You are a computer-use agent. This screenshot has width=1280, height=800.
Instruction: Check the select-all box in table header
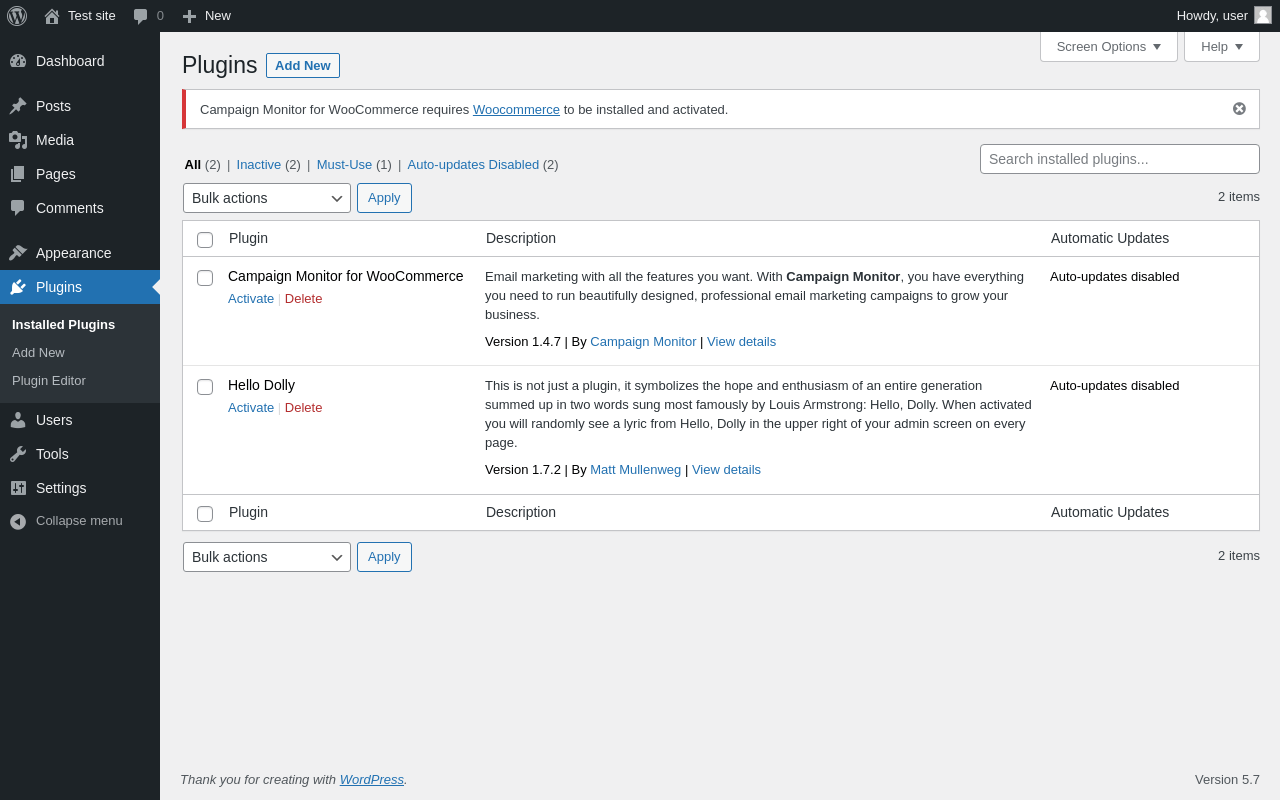click(x=205, y=240)
